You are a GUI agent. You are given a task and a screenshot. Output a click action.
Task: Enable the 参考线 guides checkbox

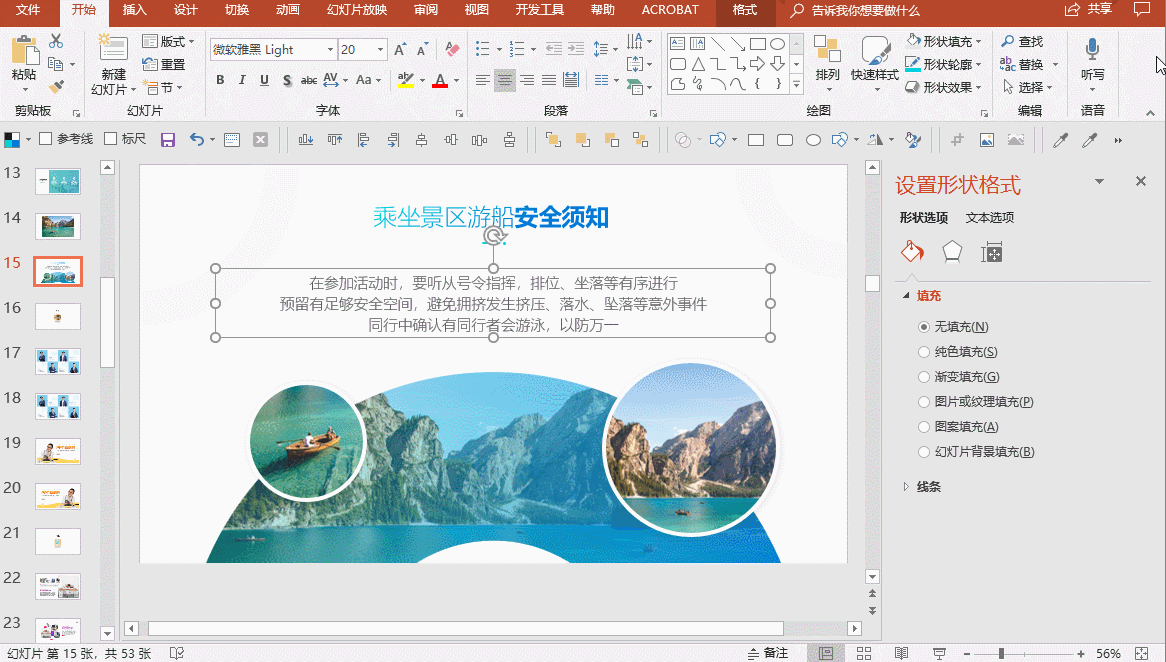pyautogui.click(x=45, y=138)
